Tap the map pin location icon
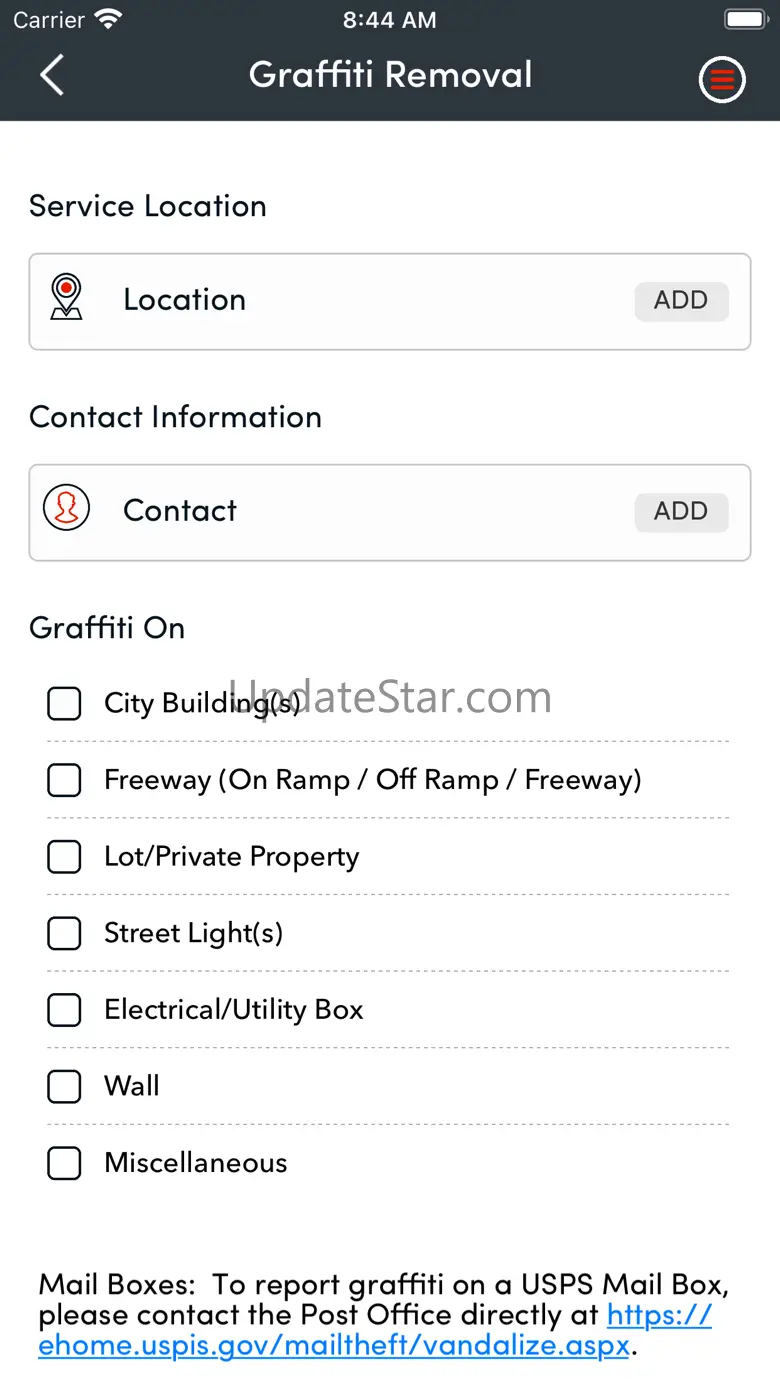This screenshot has width=780, height=1387. [x=66, y=298]
